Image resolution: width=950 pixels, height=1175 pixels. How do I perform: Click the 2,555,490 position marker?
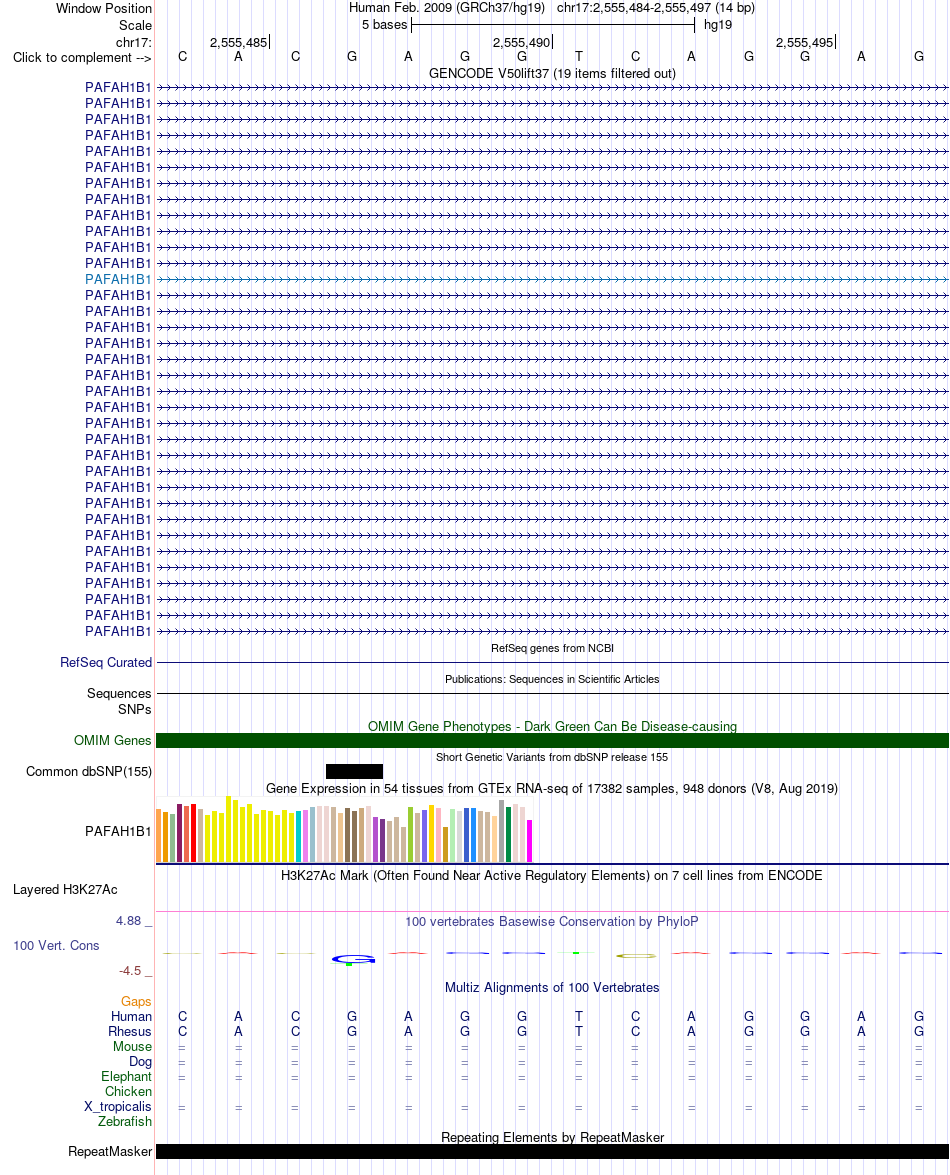522,43
